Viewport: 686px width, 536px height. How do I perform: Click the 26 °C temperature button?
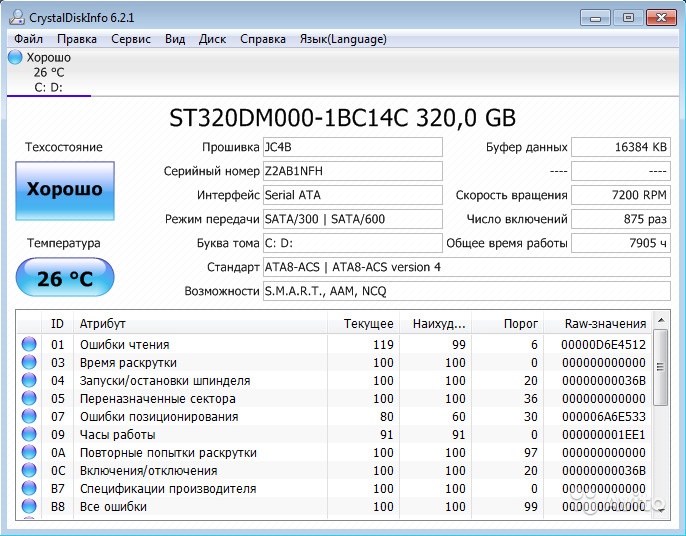coord(65,277)
